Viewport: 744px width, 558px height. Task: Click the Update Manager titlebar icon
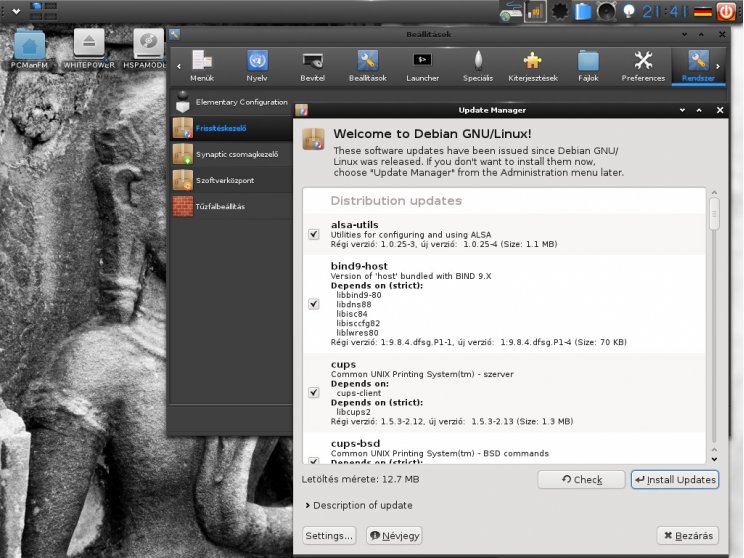tap(302, 110)
